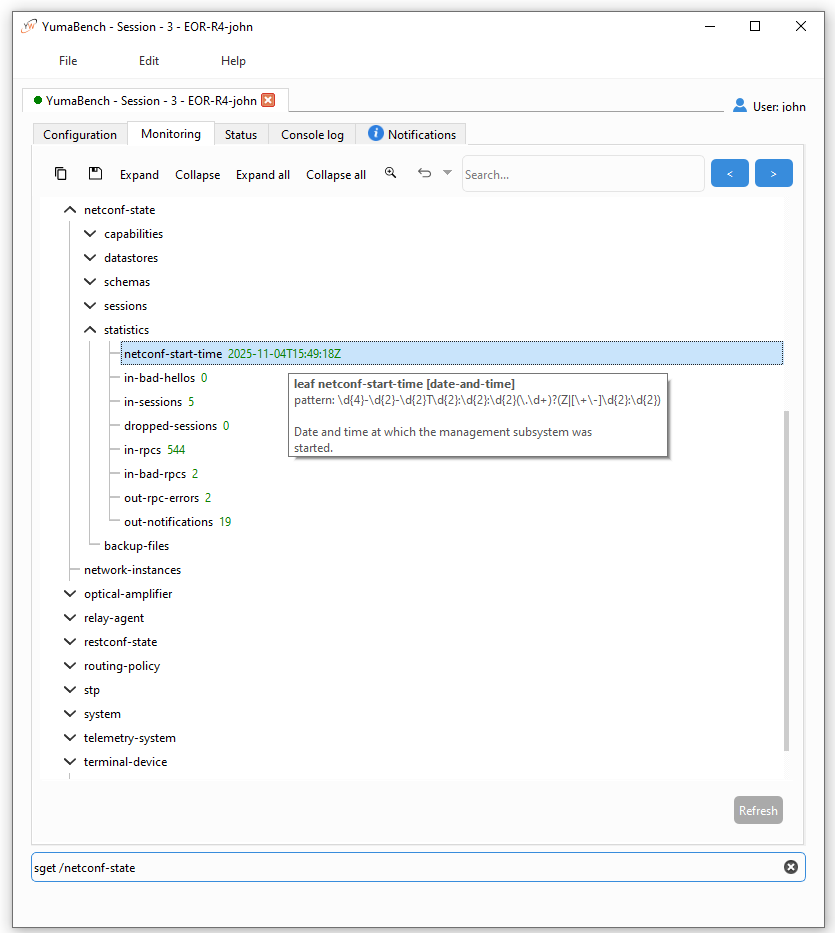Open the File menu
Image resolution: width=835 pixels, height=933 pixels.
[68, 61]
